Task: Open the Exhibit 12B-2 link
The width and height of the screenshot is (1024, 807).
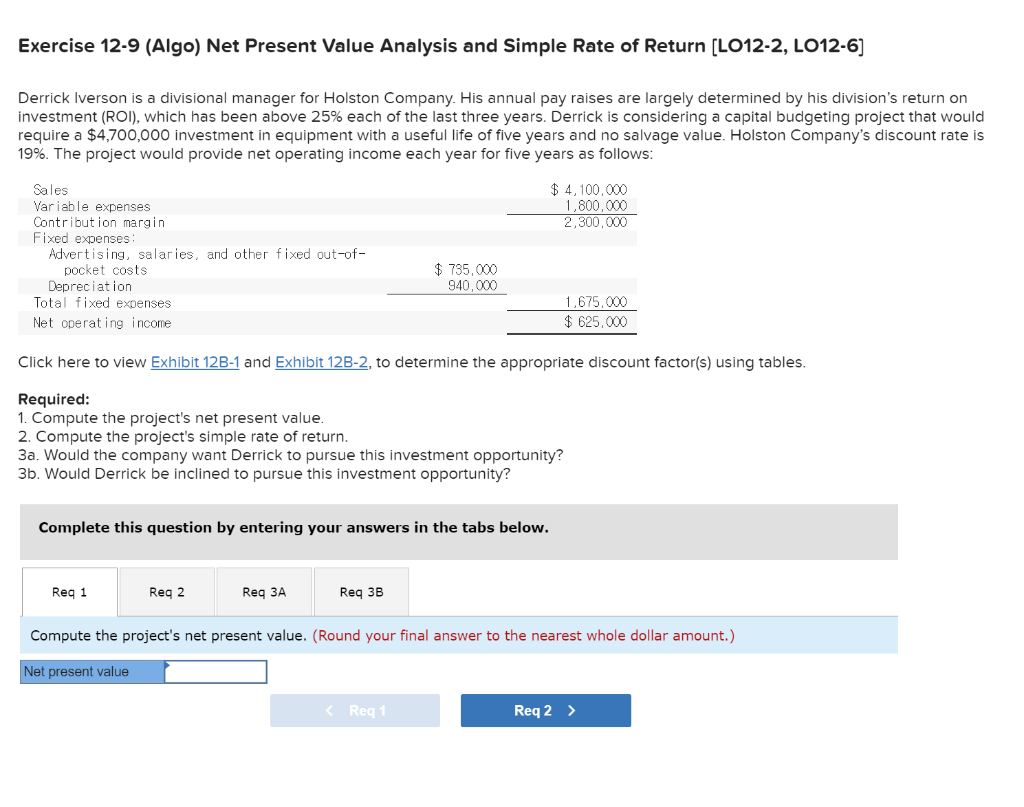Action: click(321, 361)
